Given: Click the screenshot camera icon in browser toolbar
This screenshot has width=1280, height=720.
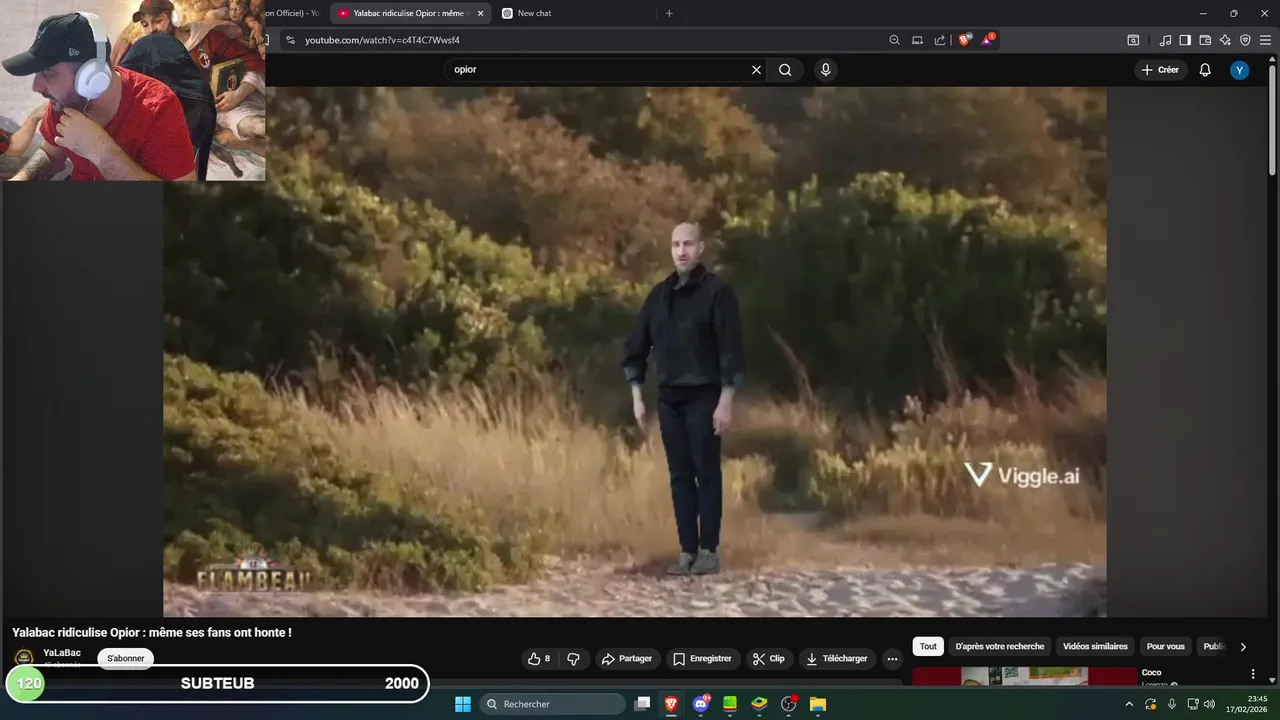Looking at the screenshot, I should [x=1133, y=40].
